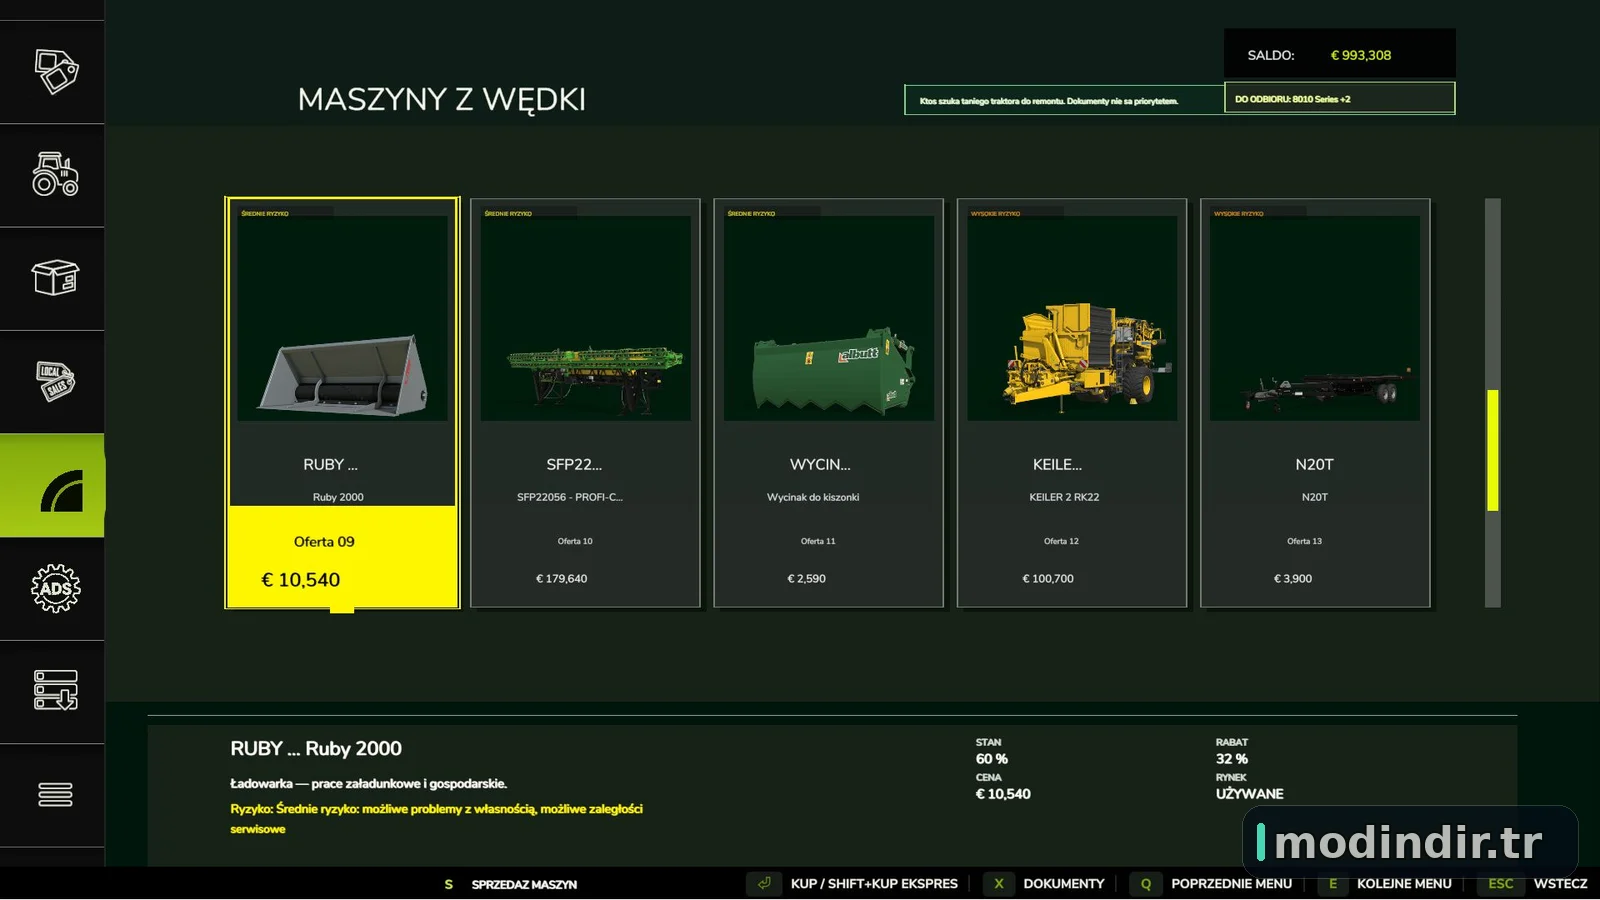Click the green sprayer boom thumbnail
The height and width of the screenshot is (900, 1600).
coord(585,318)
